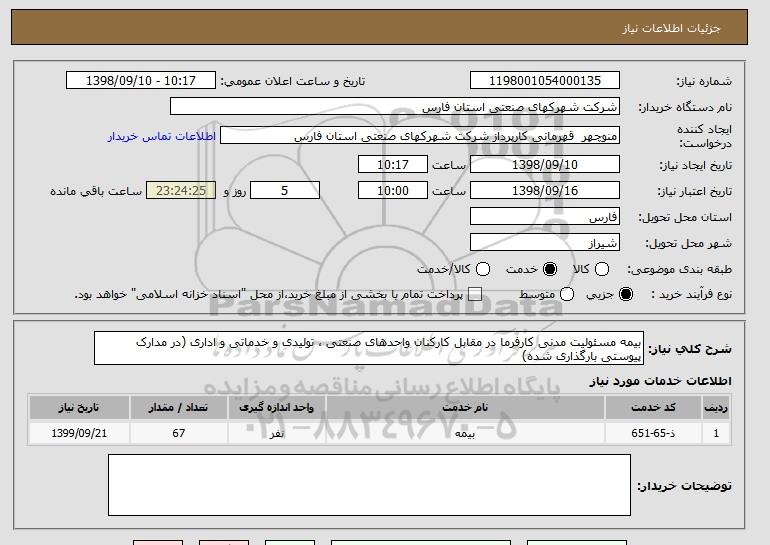Click the واحد اندازه گیری column header
Image resolution: width=770 pixels, height=545 pixels.
pyautogui.click(x=276, y=408)
